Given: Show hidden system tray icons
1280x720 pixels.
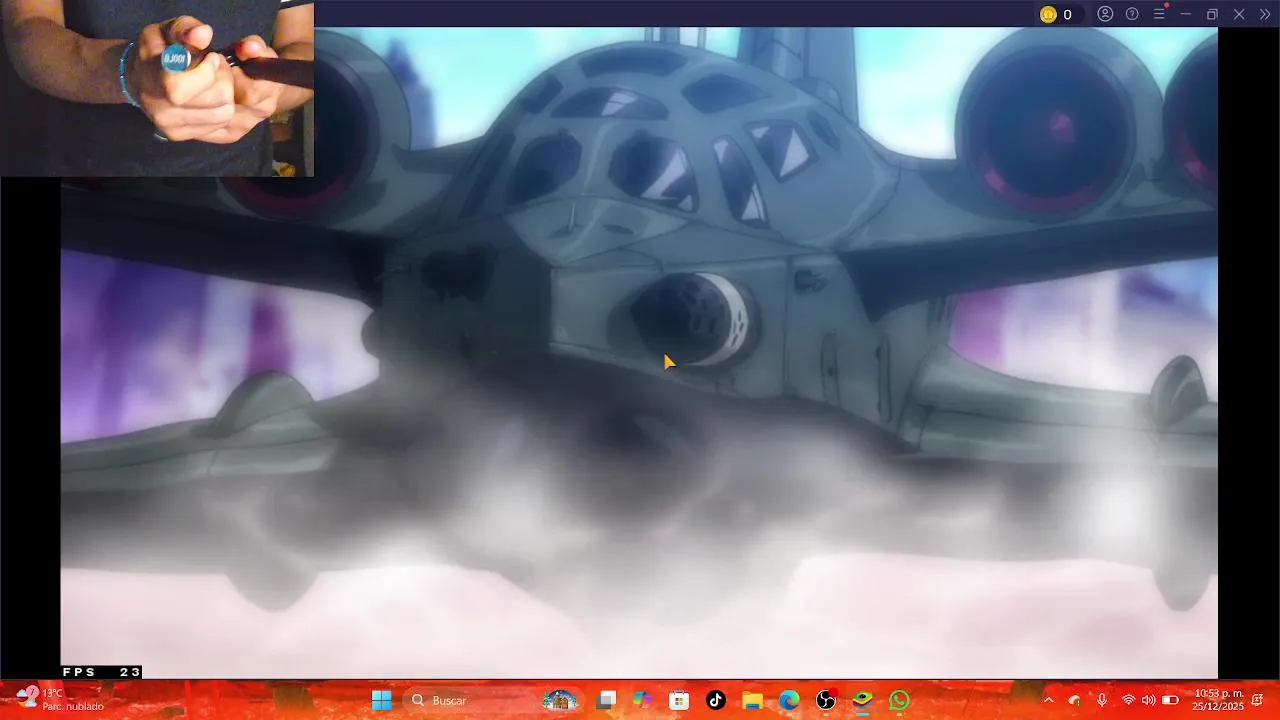Looking at the screenshot, I should click(x=1048, y=700).
